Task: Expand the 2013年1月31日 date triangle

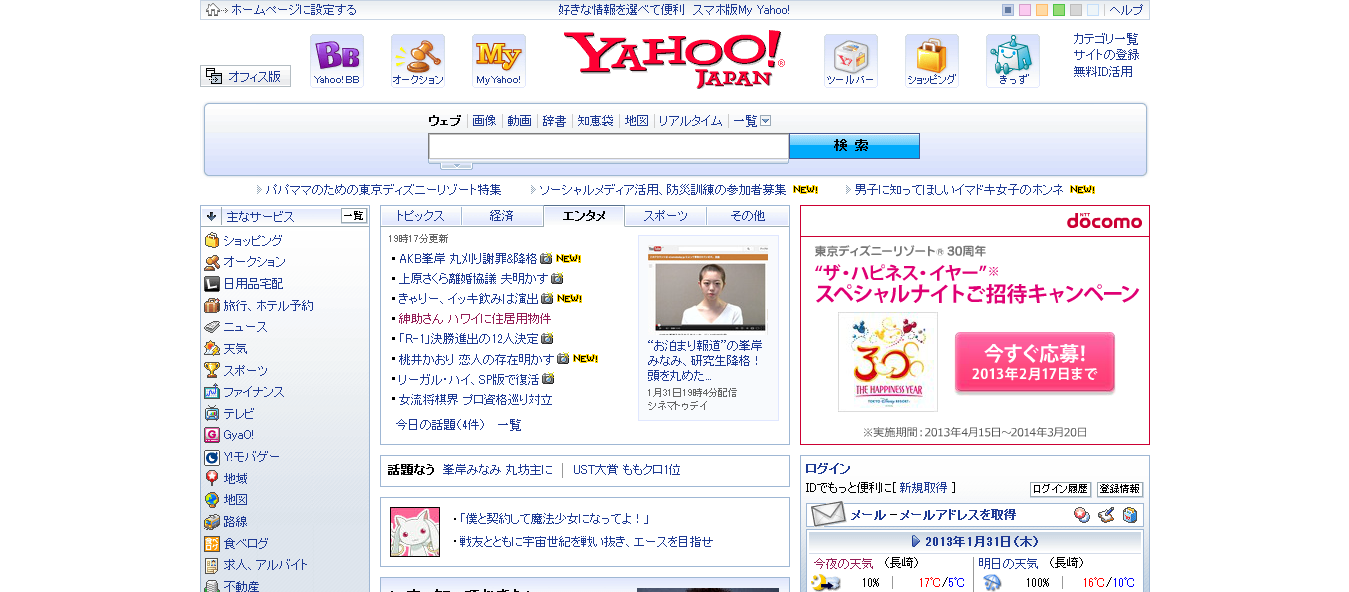Action: tap(916, 541)
